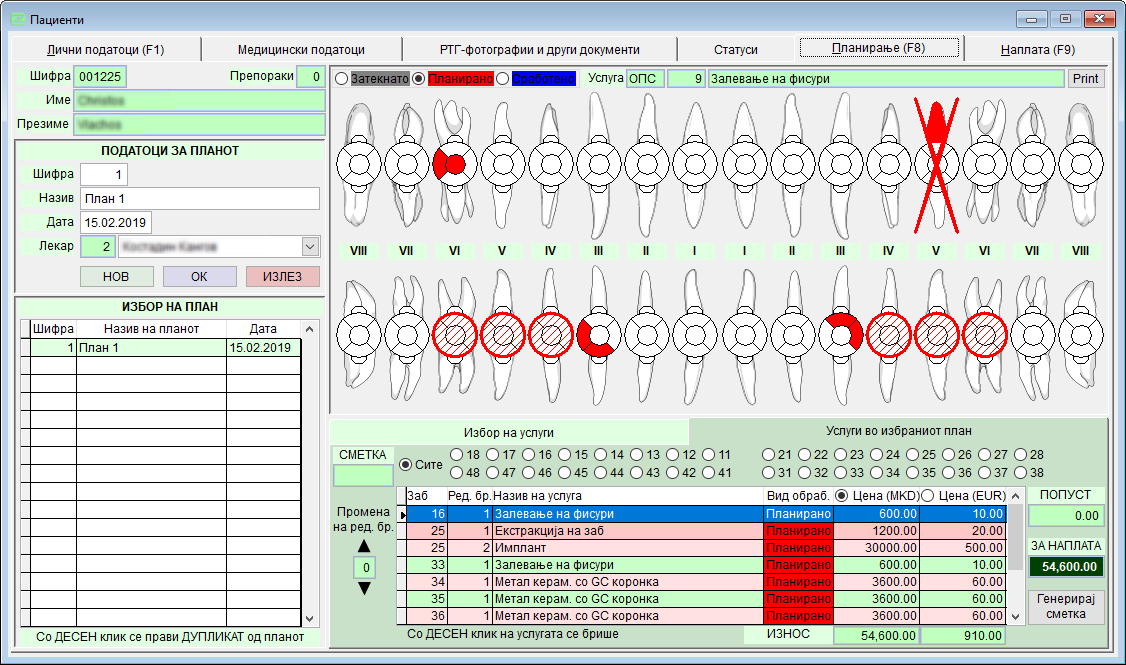The width and height of the screenshot is (1126, 665).
Task: Click lower right tooth III with red marking
Action: tap(840, 333)
